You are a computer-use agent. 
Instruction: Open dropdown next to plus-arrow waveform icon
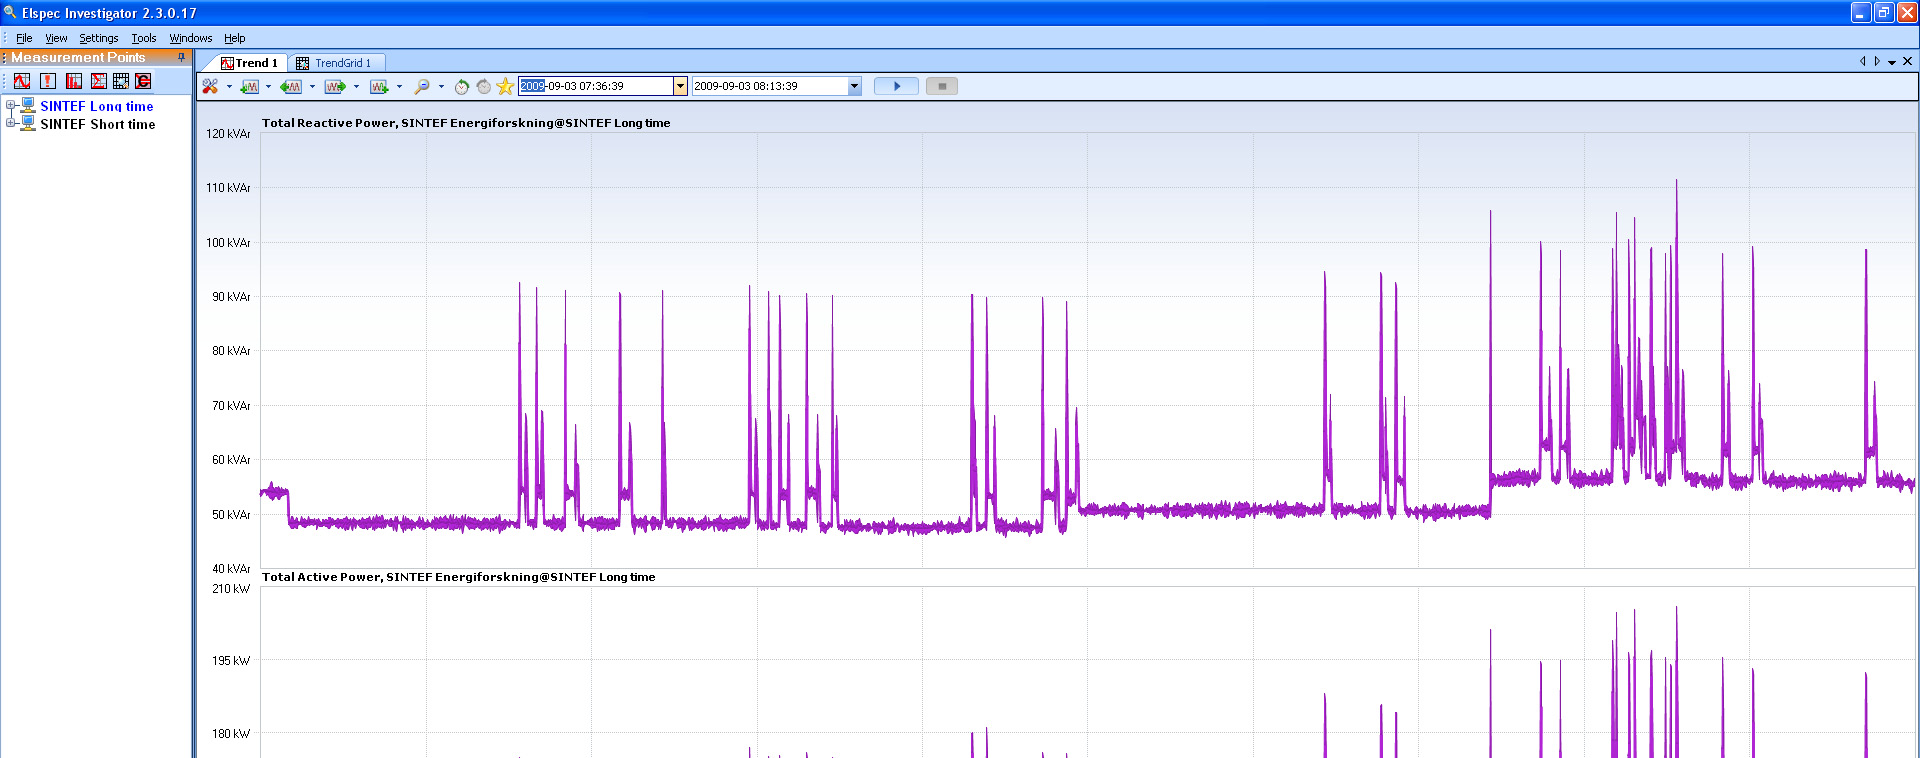pos(399,86)
